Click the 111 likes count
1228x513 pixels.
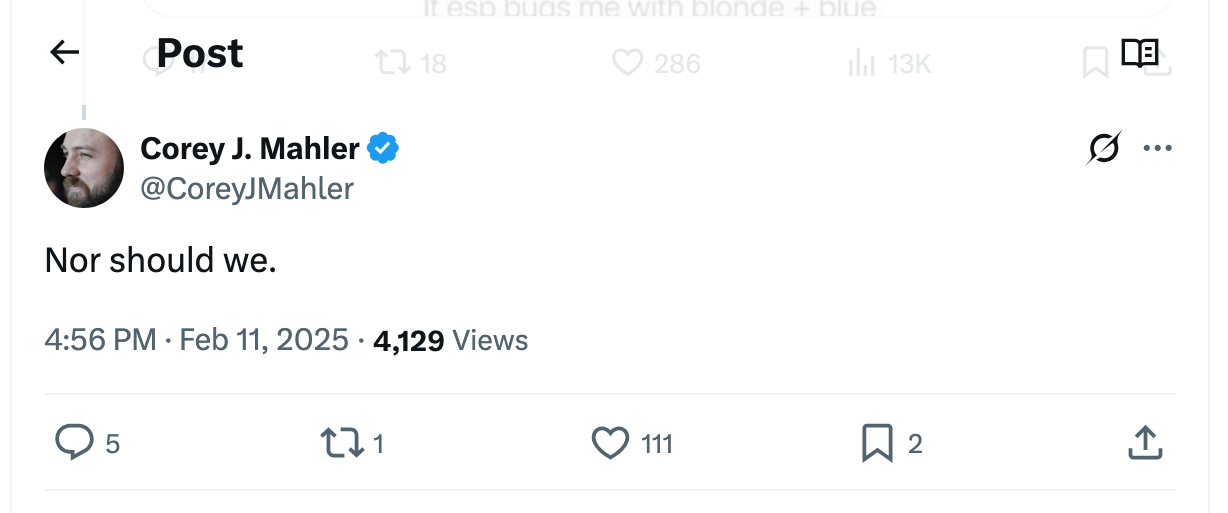[x=657, y=443]
